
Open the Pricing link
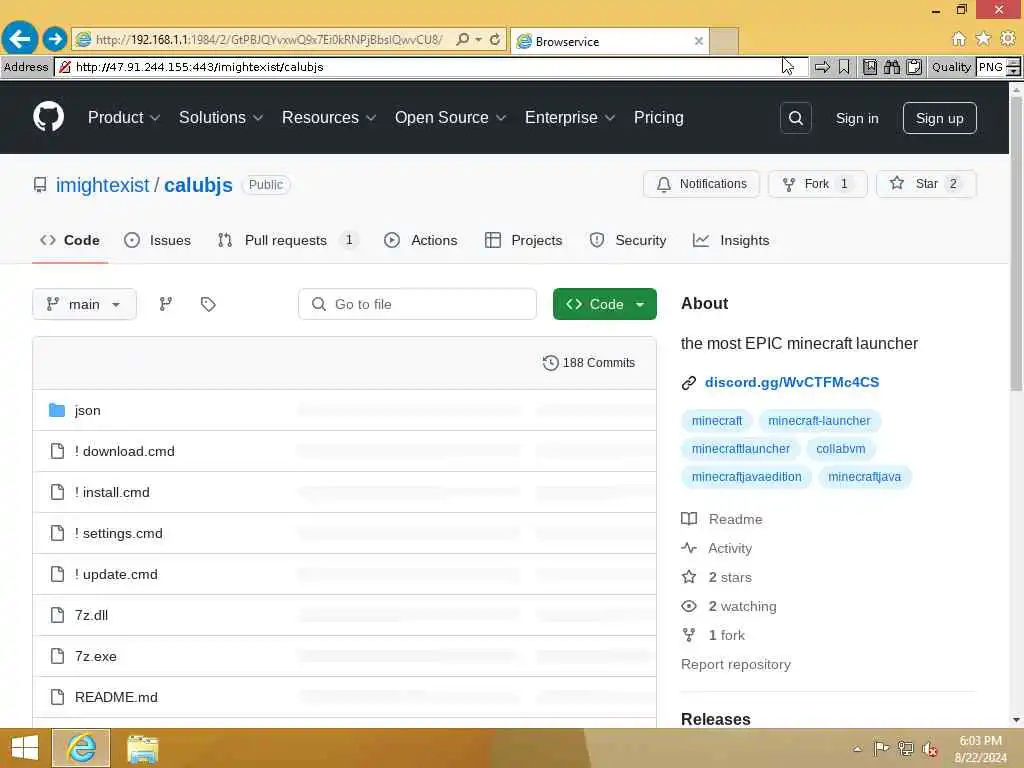(658, 118)
